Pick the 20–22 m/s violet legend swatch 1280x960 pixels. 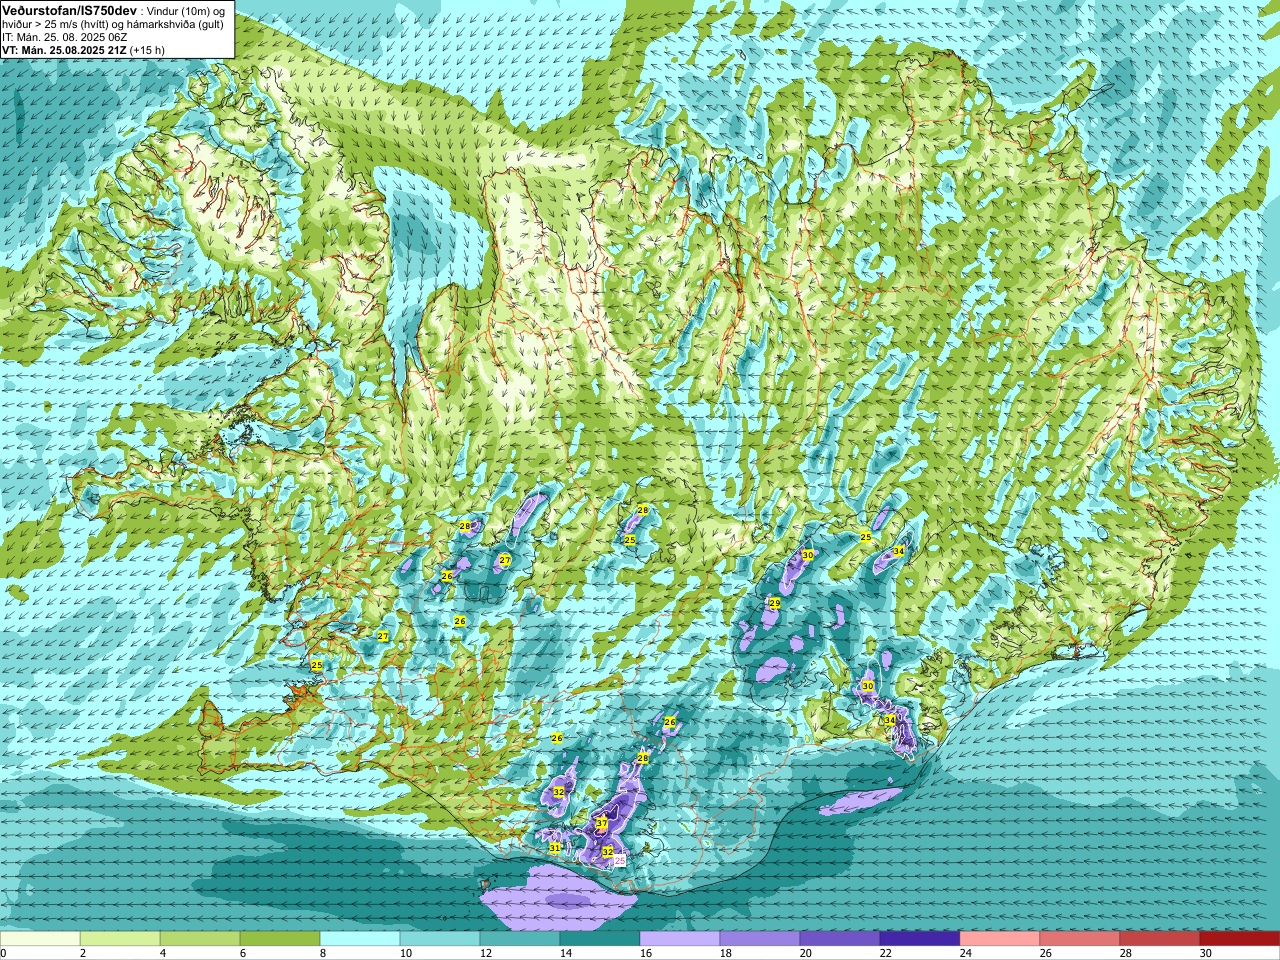pyautogui.click(x=840, y=939)
